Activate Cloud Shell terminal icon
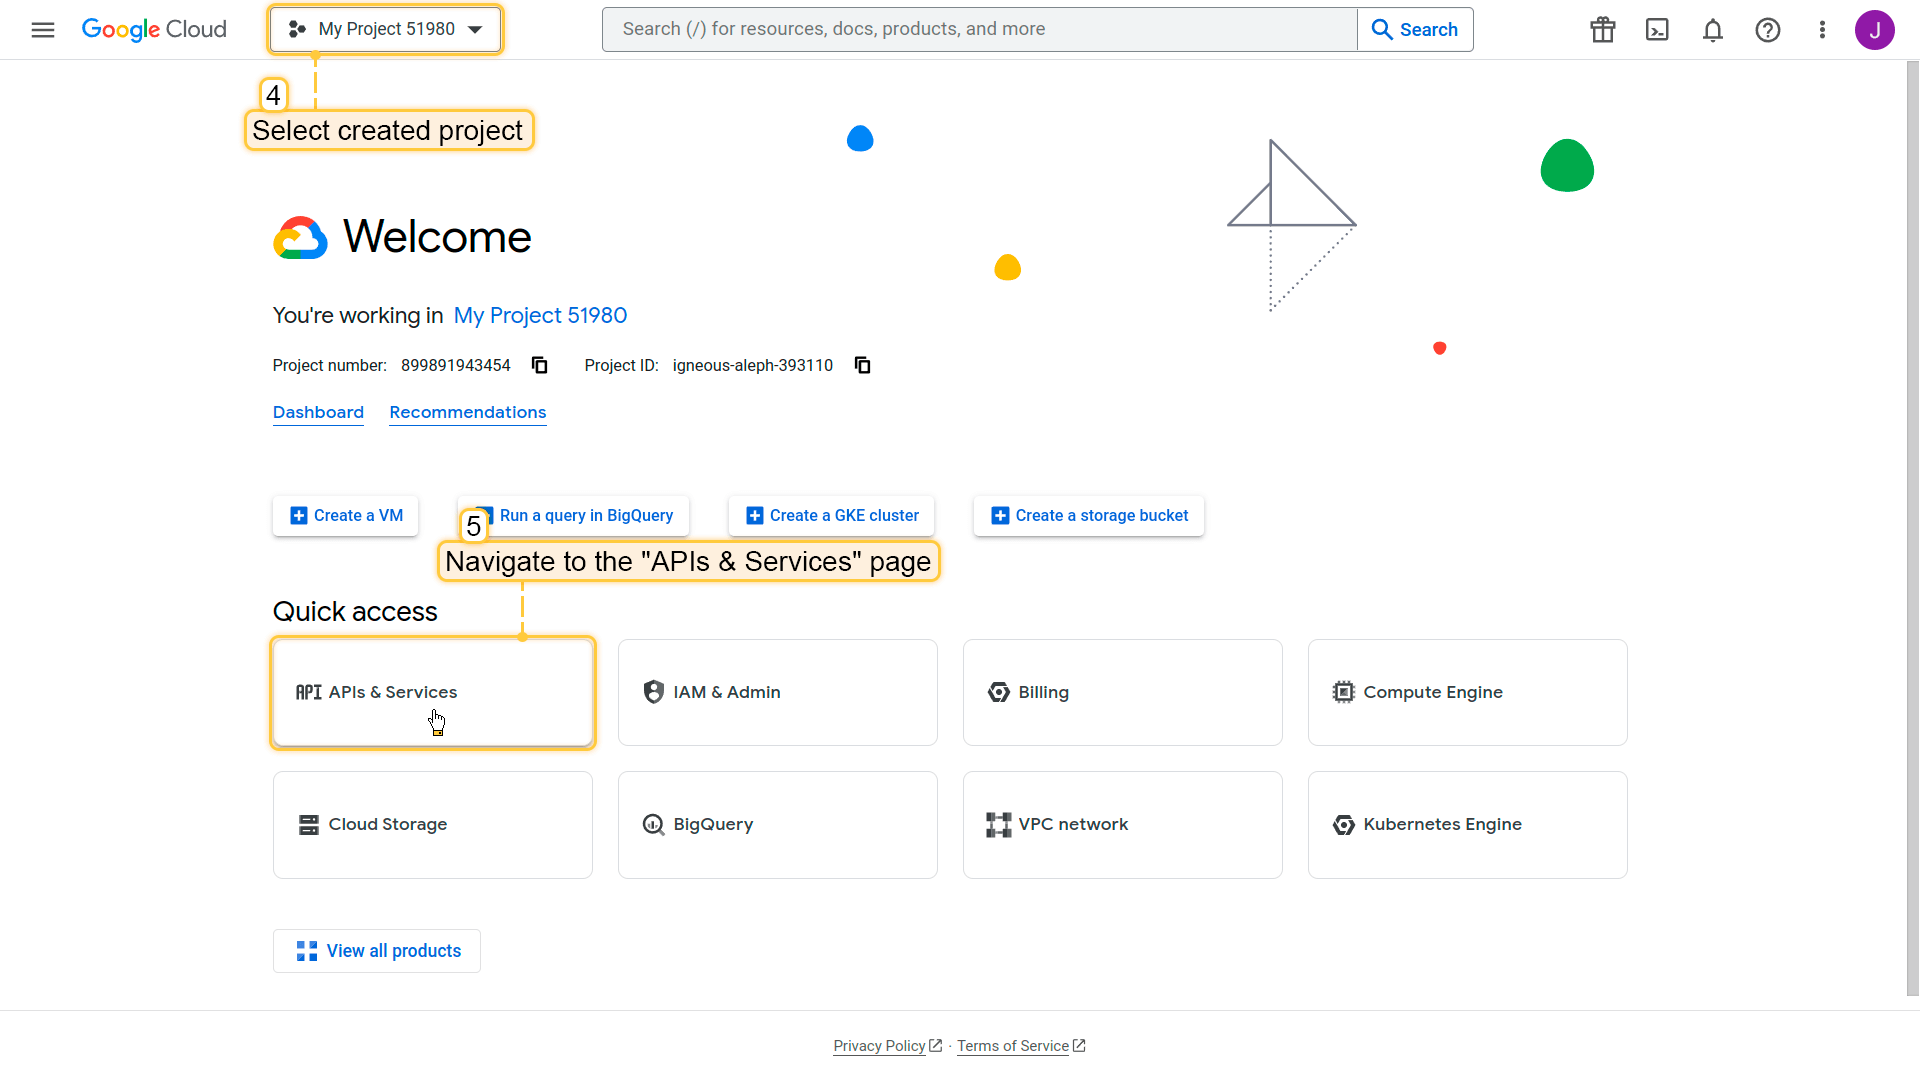The image size is (1920, 1080). coord(1657,30)
